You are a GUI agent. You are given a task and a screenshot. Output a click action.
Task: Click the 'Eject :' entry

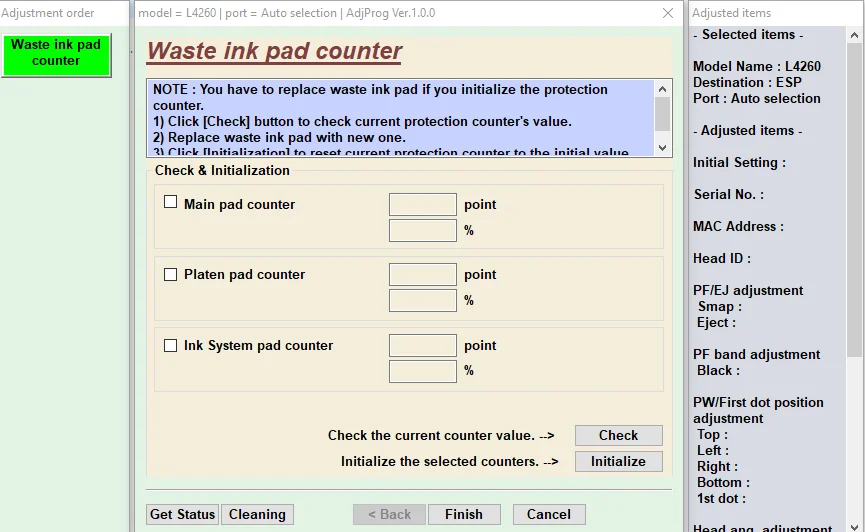pos(716,322)
